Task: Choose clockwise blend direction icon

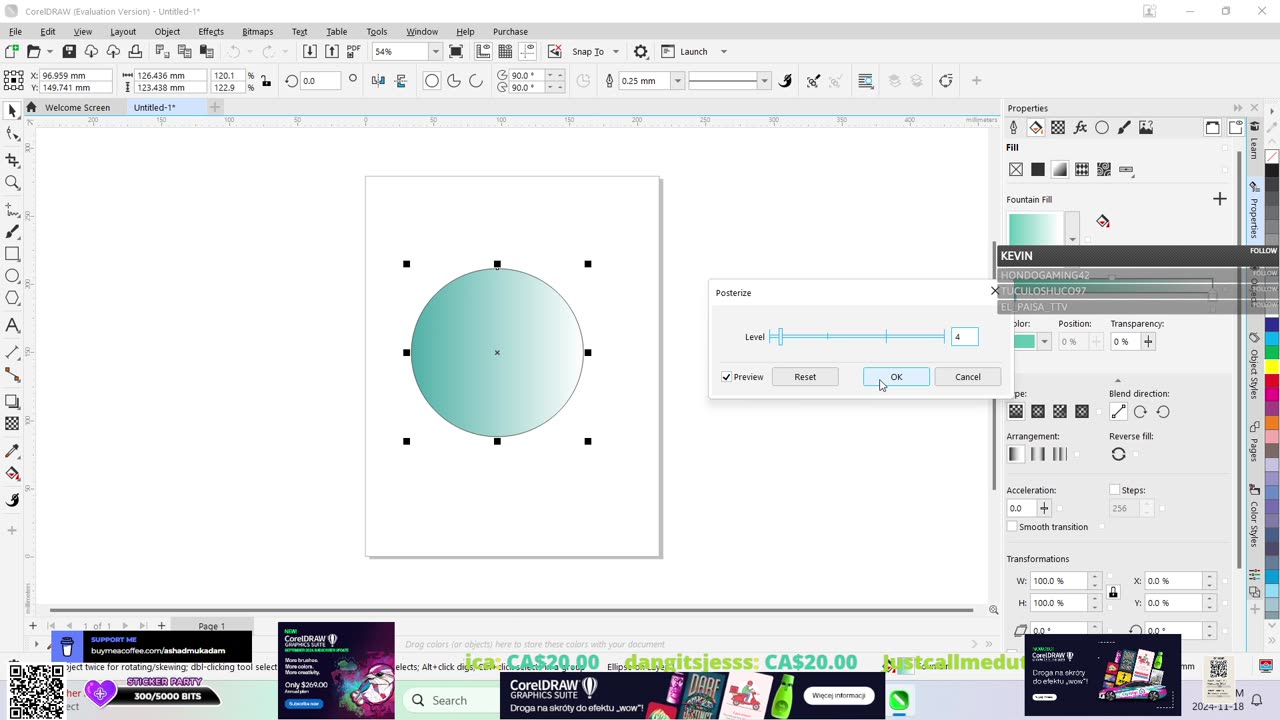Action: coord(1140,412)
